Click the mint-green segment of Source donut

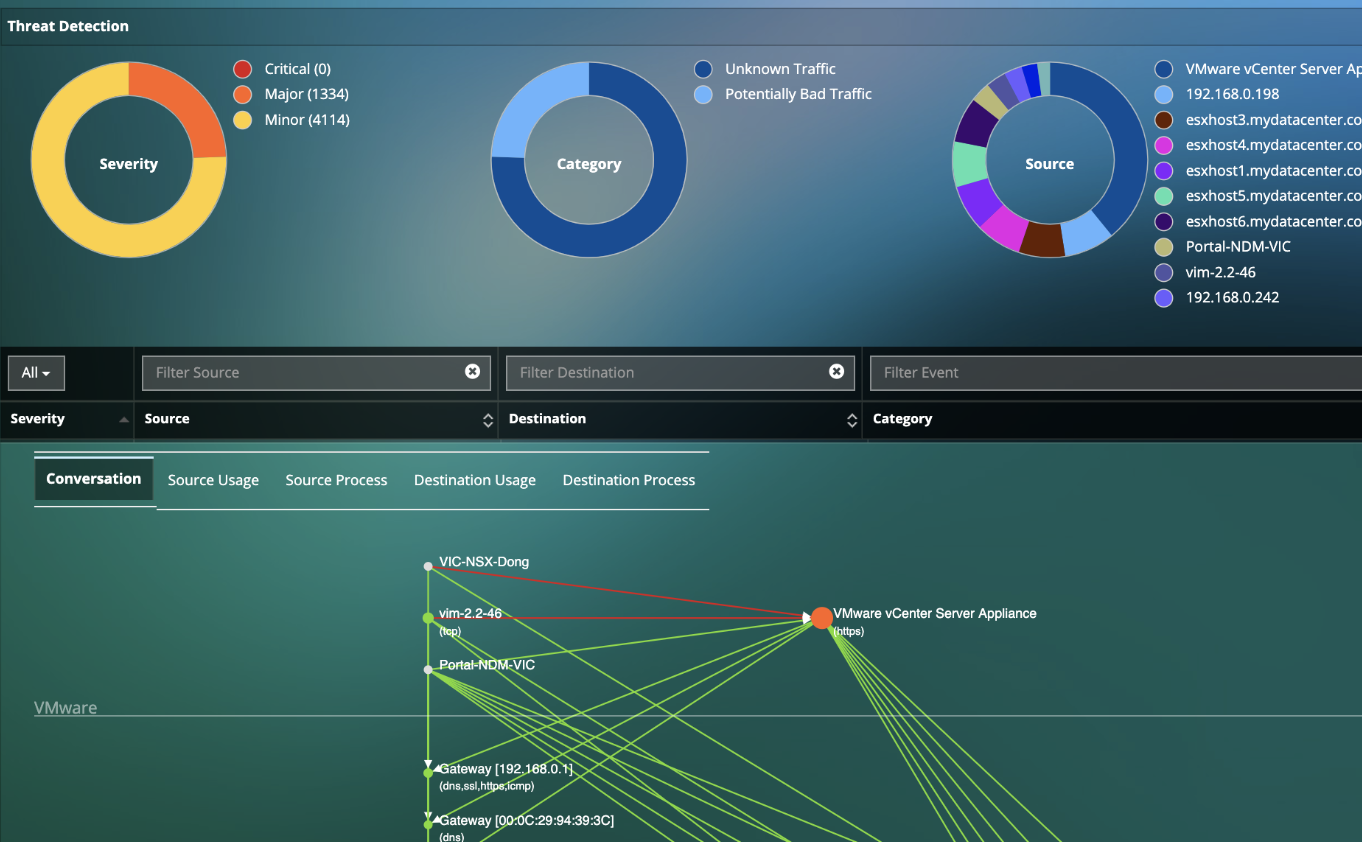[x=969, y=164]
